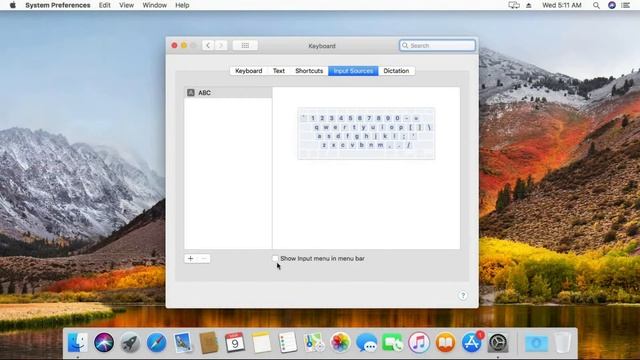
Task: Open Maps icon in dock
Action: [314, 342]
